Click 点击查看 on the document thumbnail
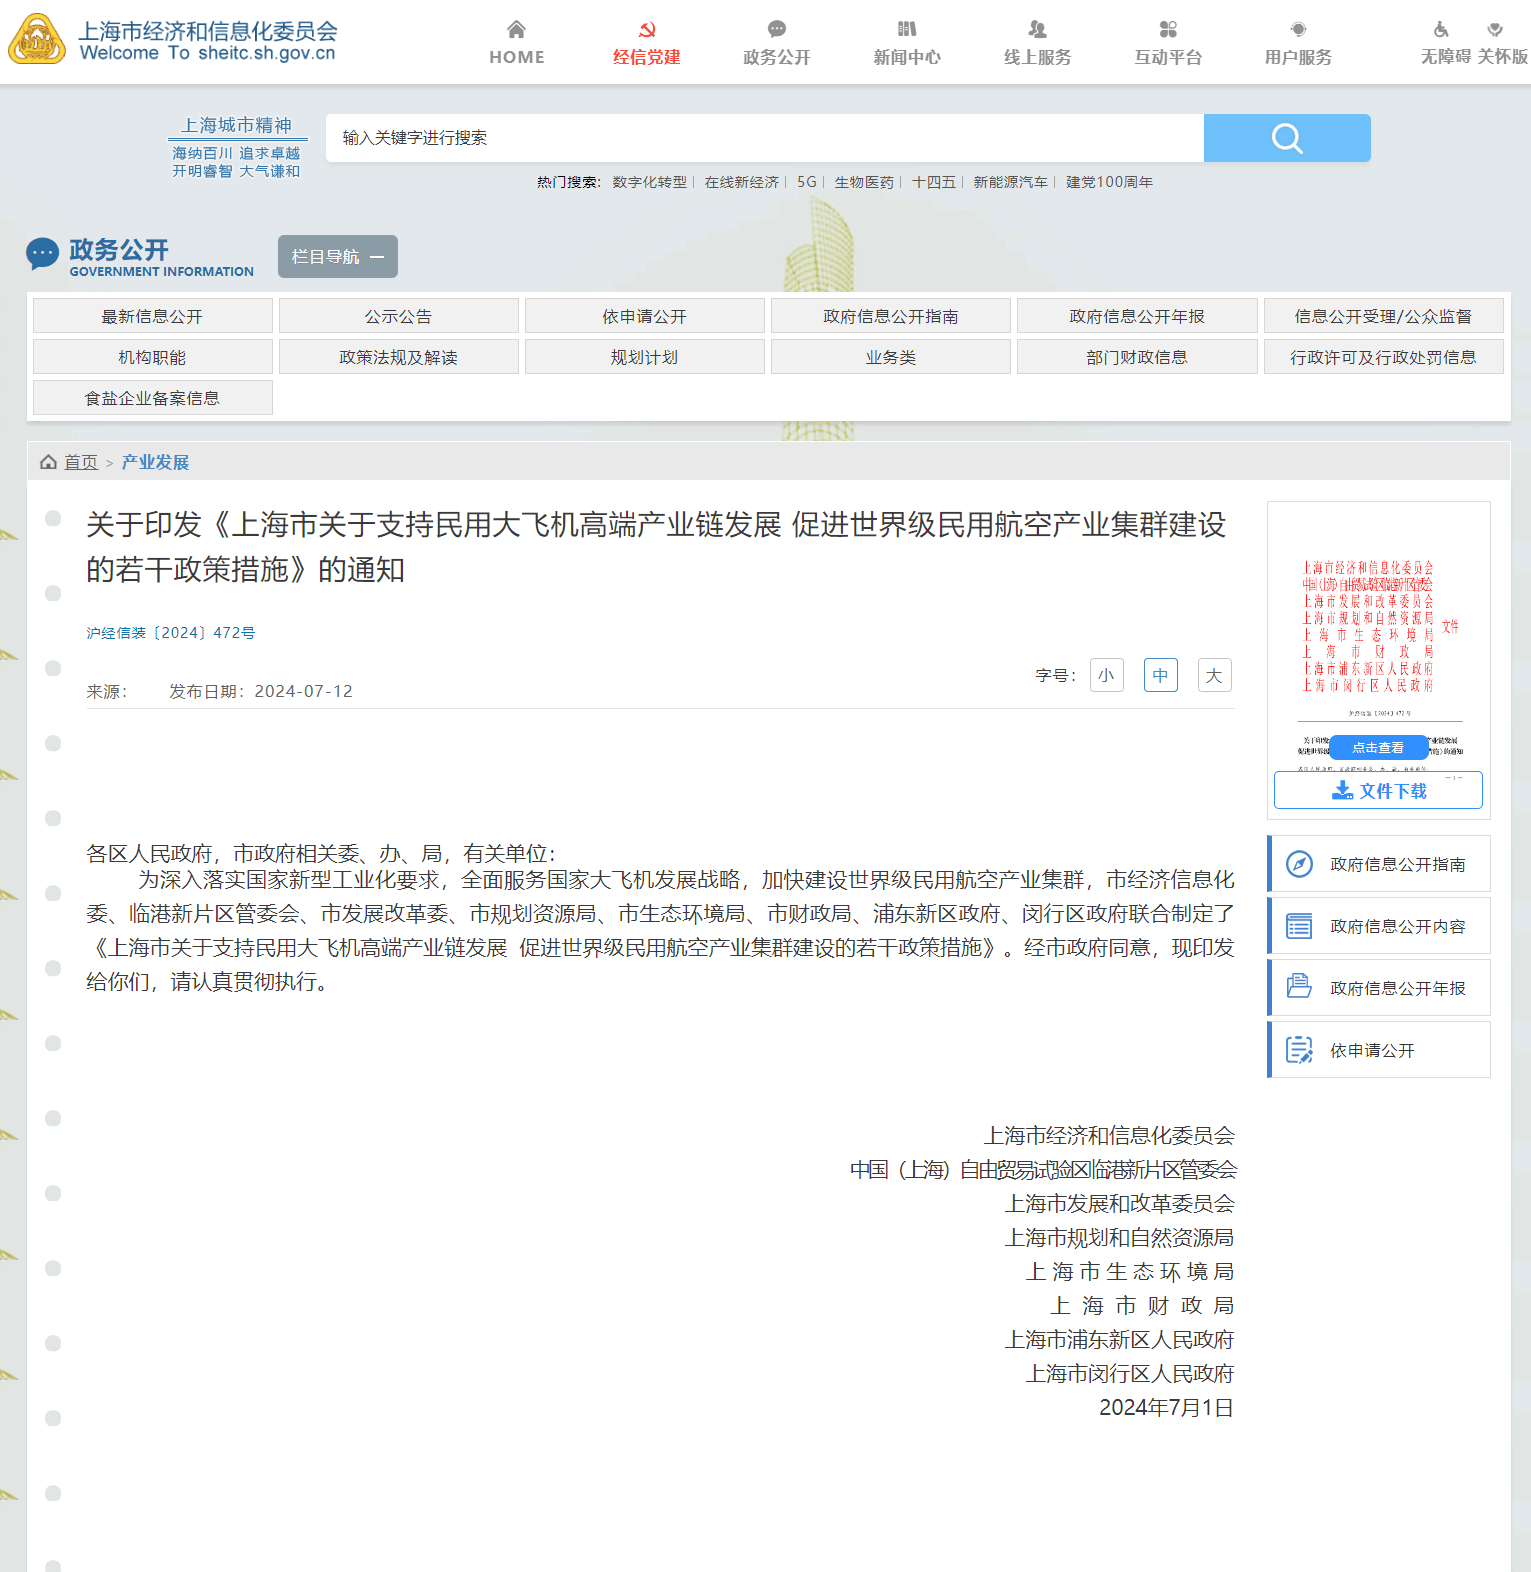This screenshot has height=1572, width=1531. coord(1378,748)
